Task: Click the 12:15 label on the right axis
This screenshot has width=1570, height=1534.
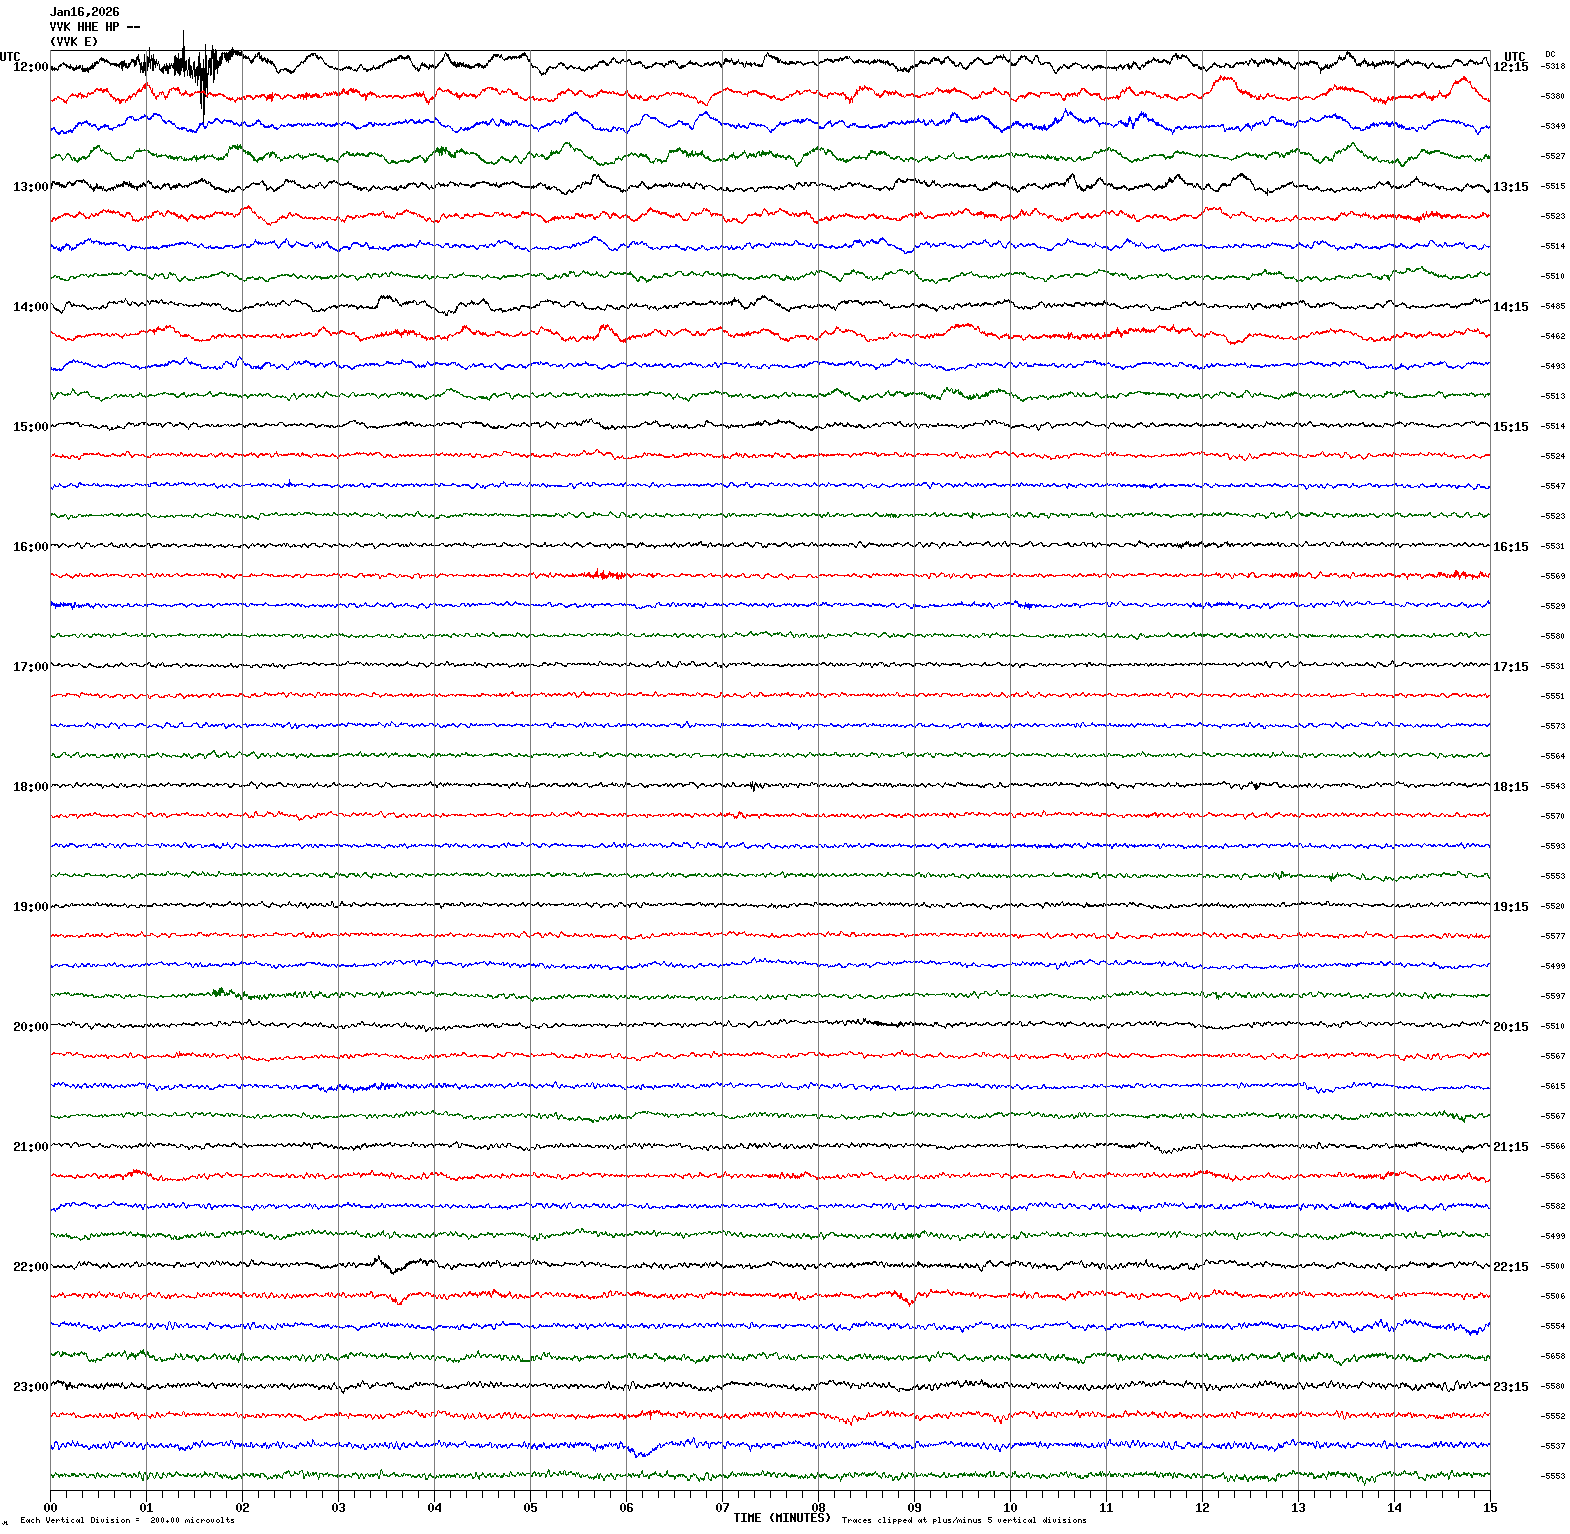Action: pyautogui.click(x=1510, y=67)
